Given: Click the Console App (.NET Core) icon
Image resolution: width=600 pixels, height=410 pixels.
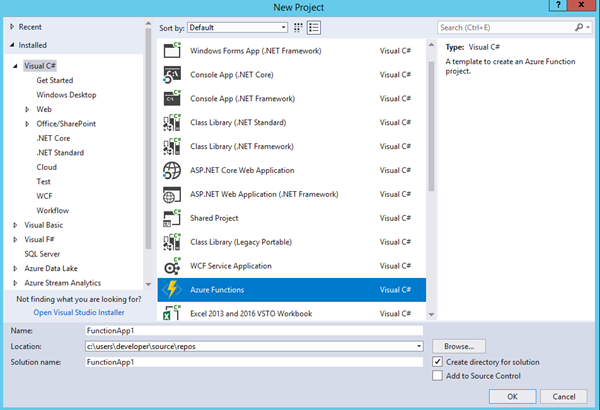Looking at the screenshot, I should [172, 75].
